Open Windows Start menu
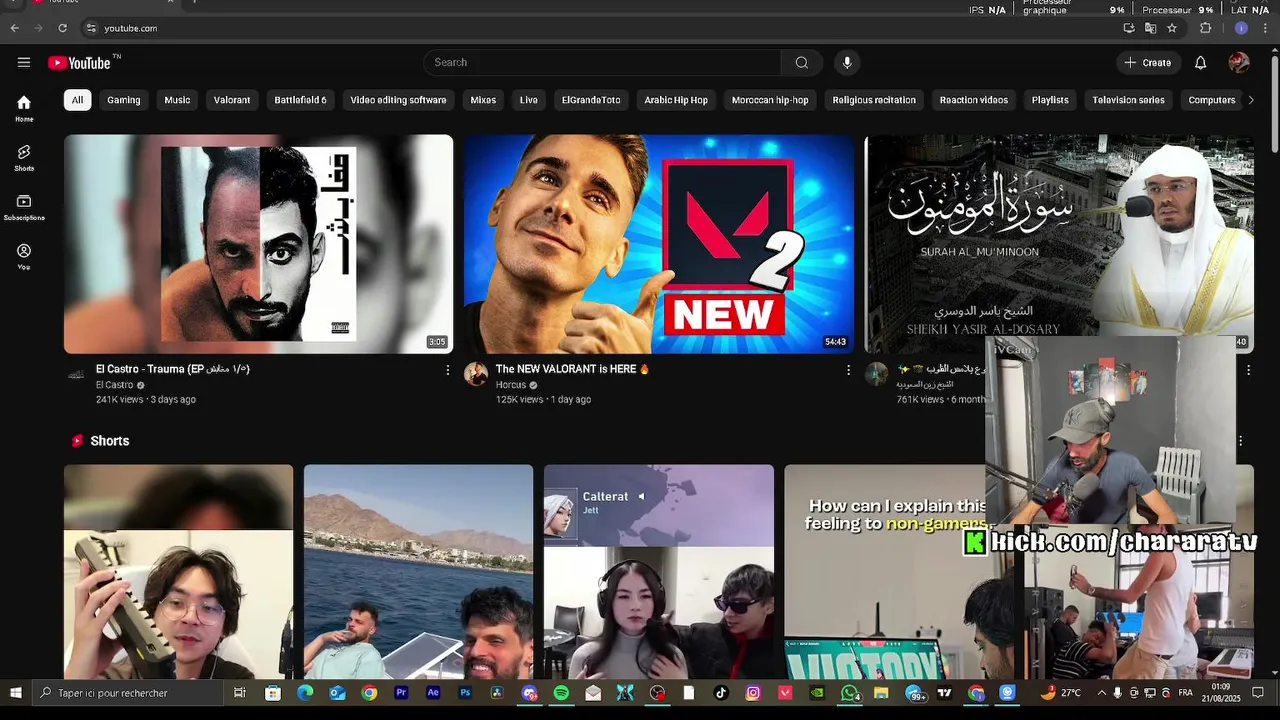Image resolution: width=1280 pixels, height=720 pixels. pyautogui.click(x=16, y=692)
